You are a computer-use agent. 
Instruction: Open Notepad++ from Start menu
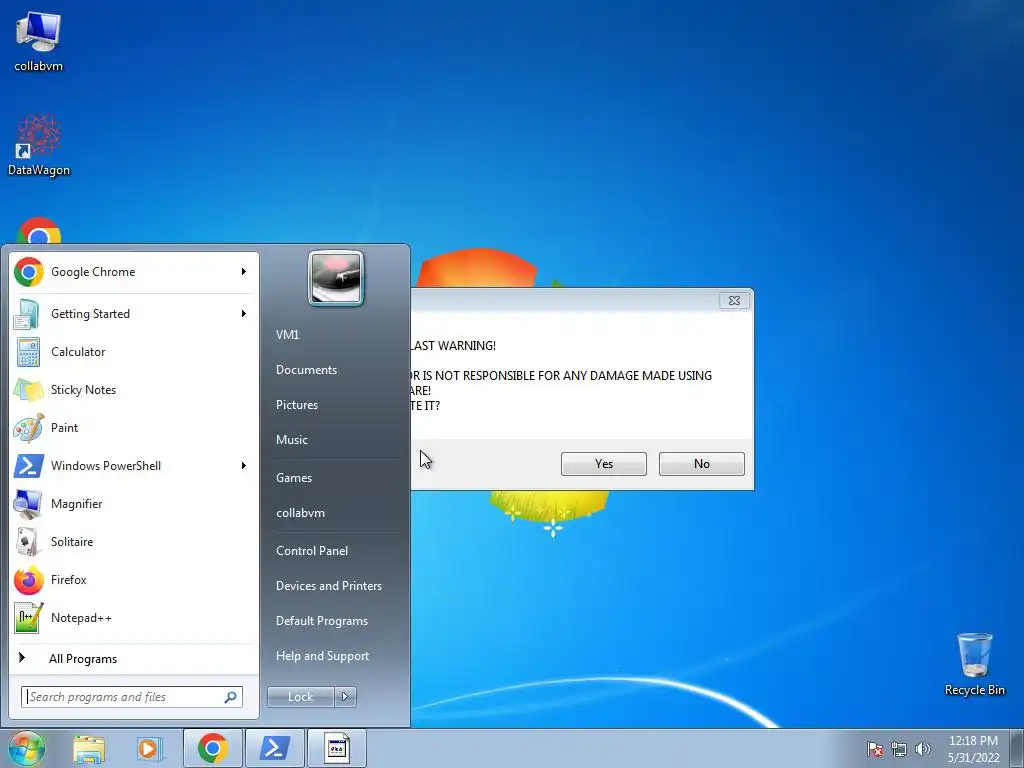[x=134, y=617]
